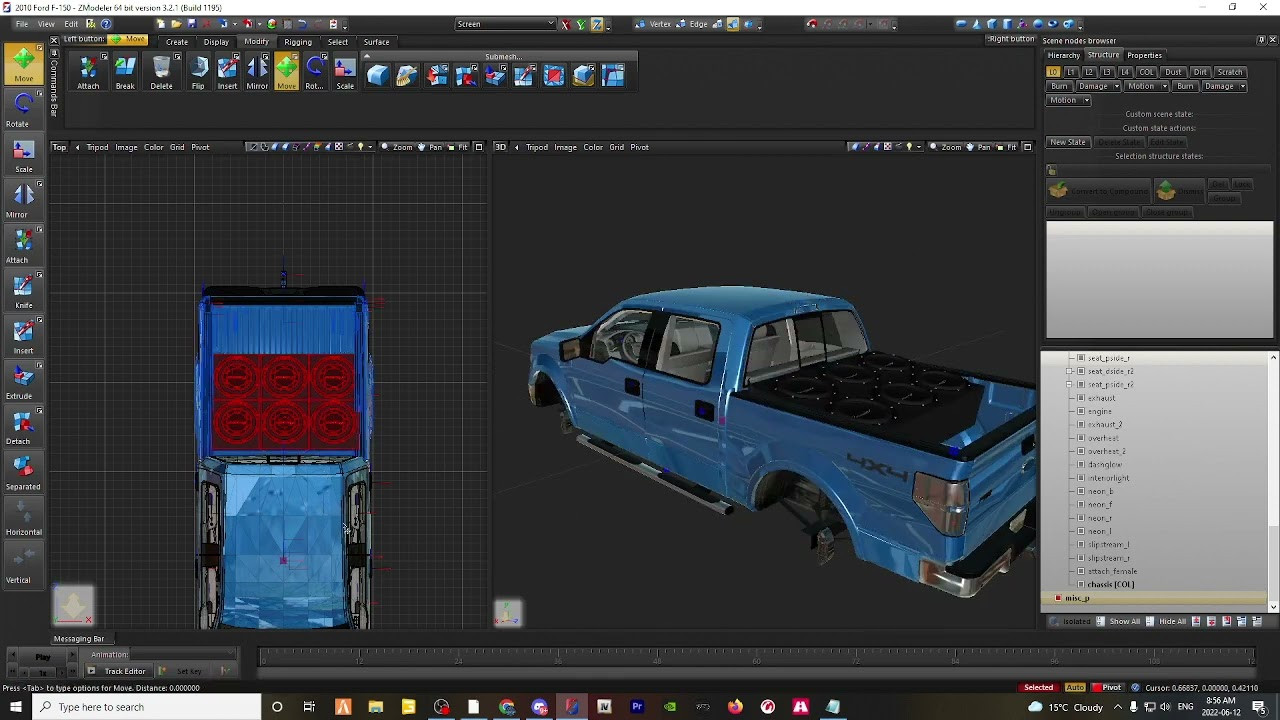Viewport: 1280px width, 720px height.
Task: Expand the seat_dside_r2 tree node
Action: (x=1069, y=371)
